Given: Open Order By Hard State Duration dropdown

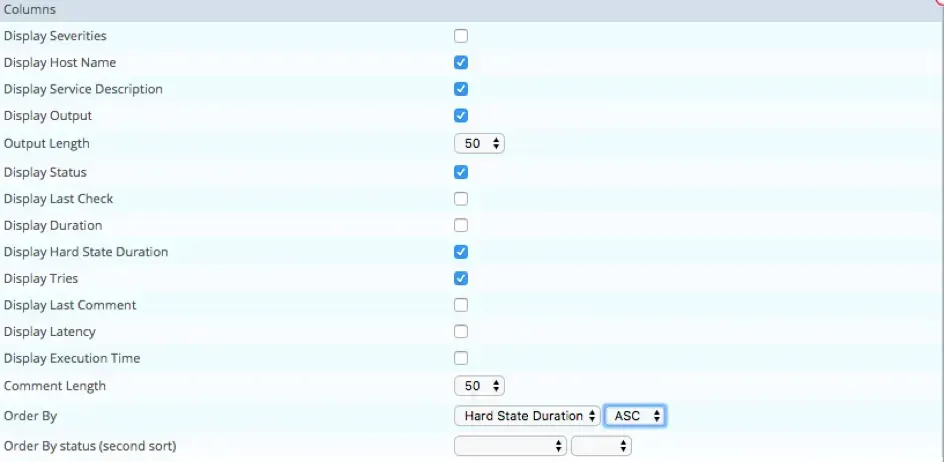Looking at the screenshot, I should click(x=527, y=416).
